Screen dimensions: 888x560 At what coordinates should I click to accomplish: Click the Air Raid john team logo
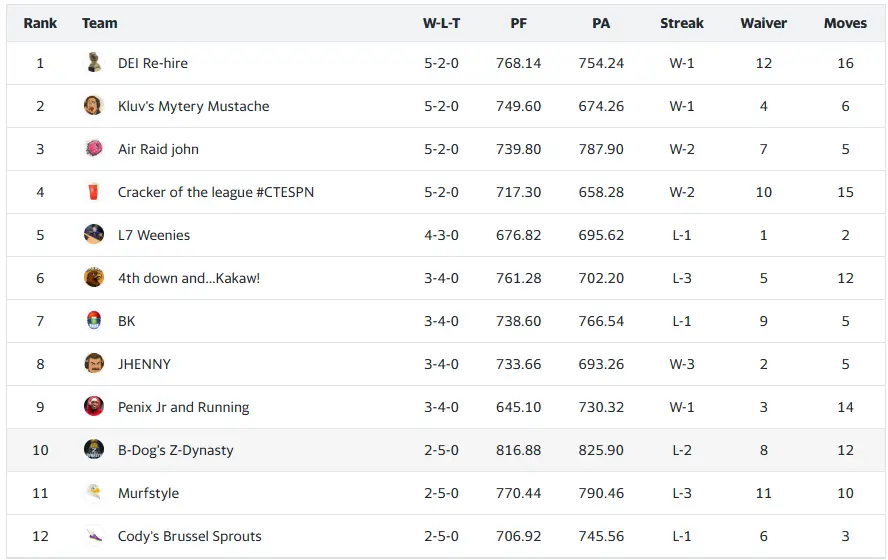94,149
